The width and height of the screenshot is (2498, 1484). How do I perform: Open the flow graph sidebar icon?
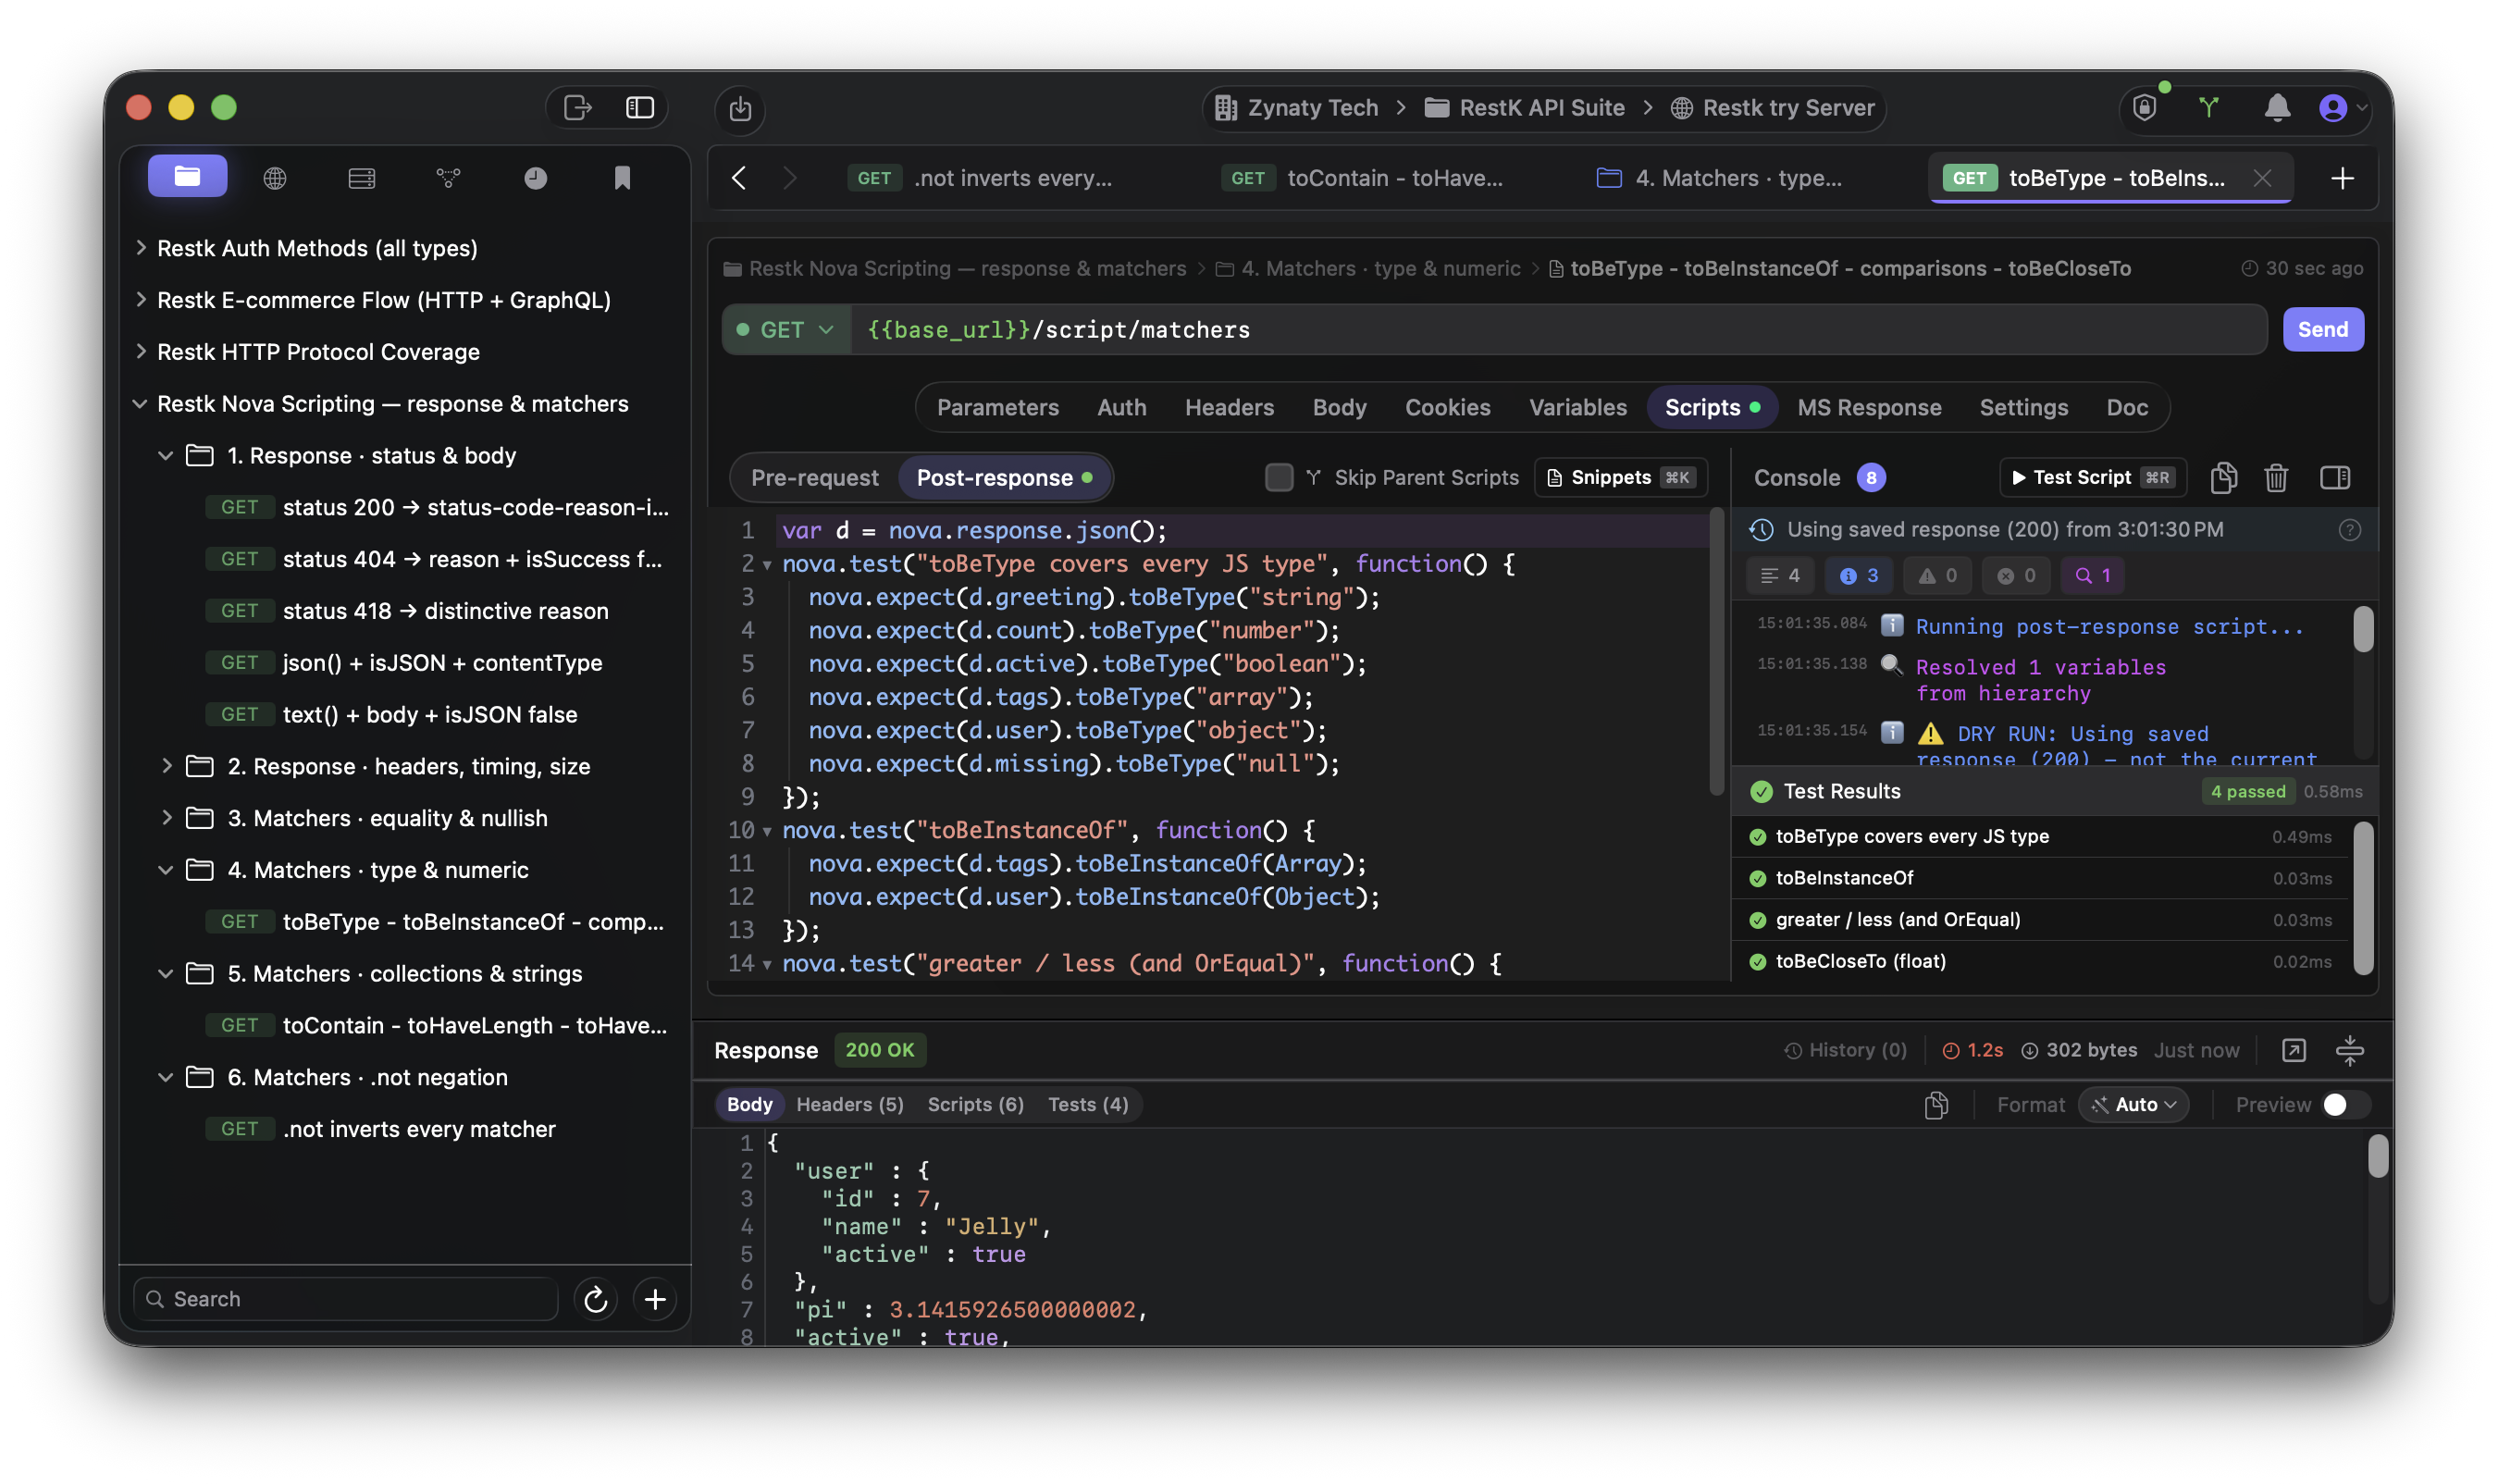[448, 178]
